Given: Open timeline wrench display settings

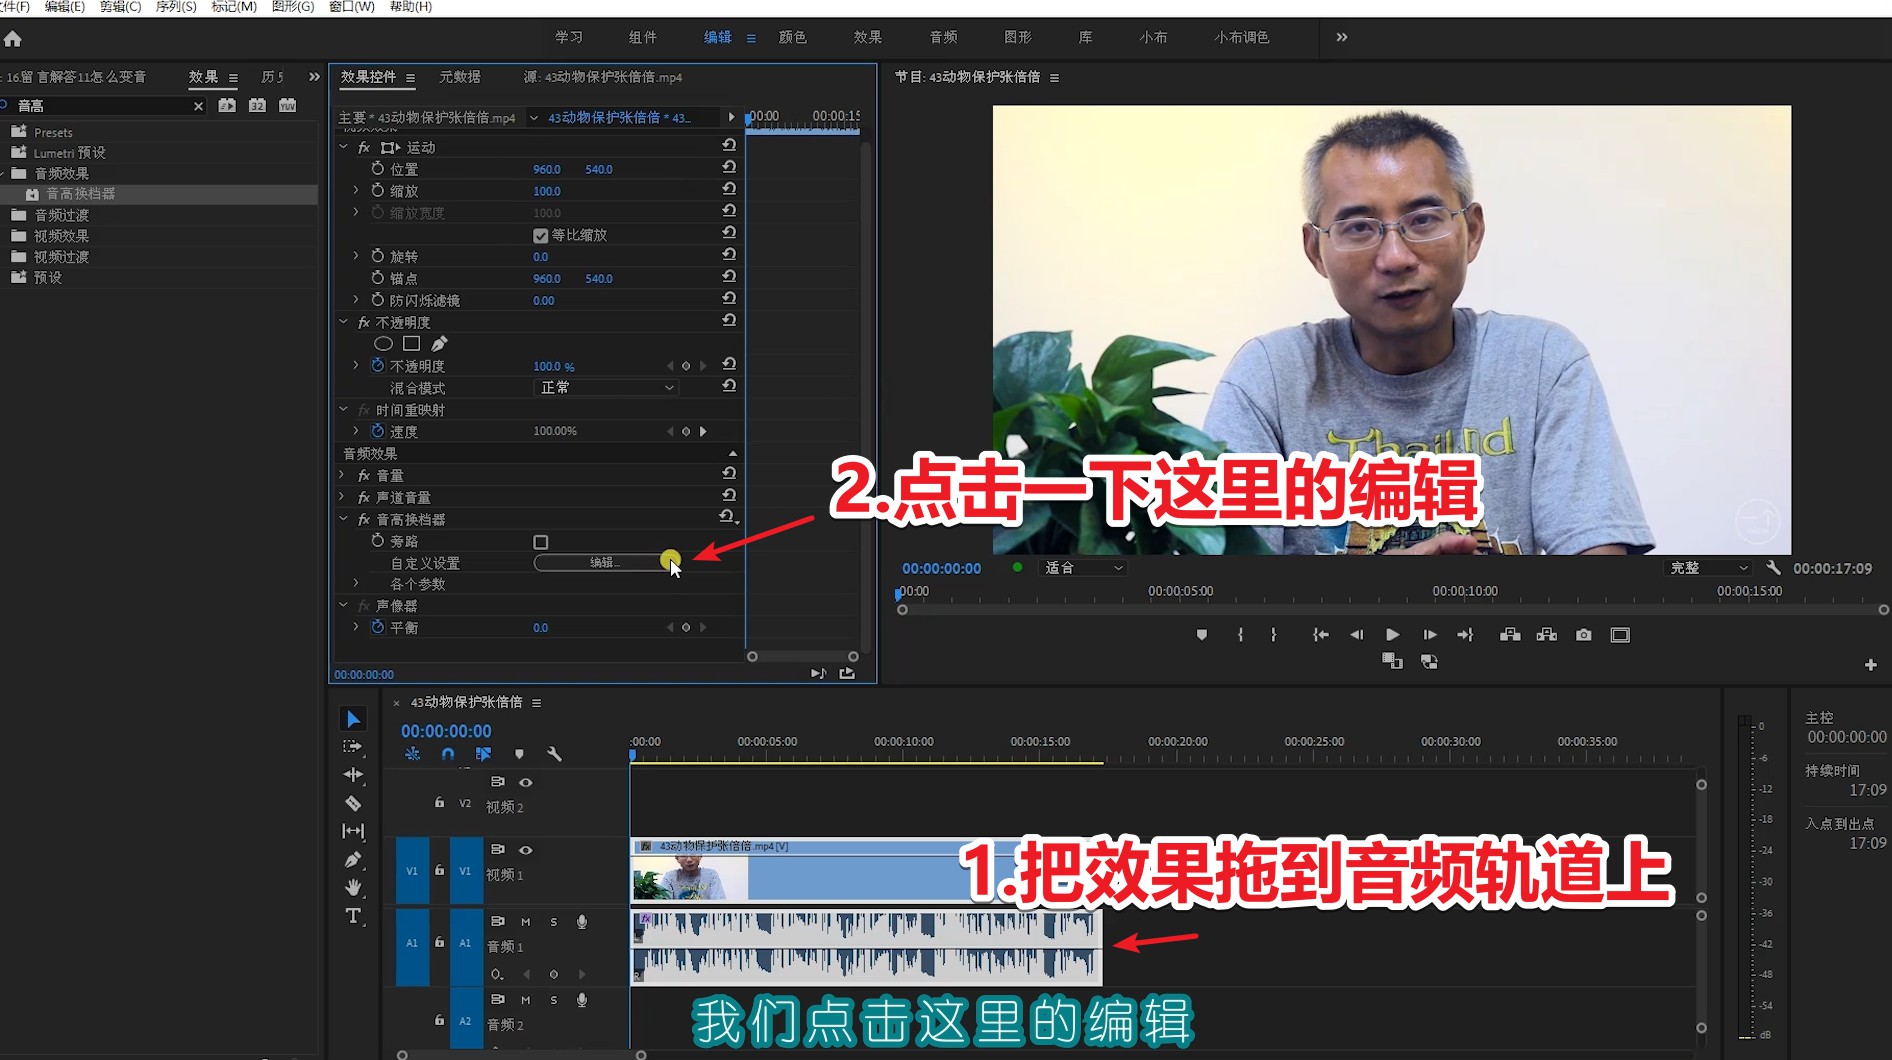Looking at the screenshot, I should [x=555, y=754].
